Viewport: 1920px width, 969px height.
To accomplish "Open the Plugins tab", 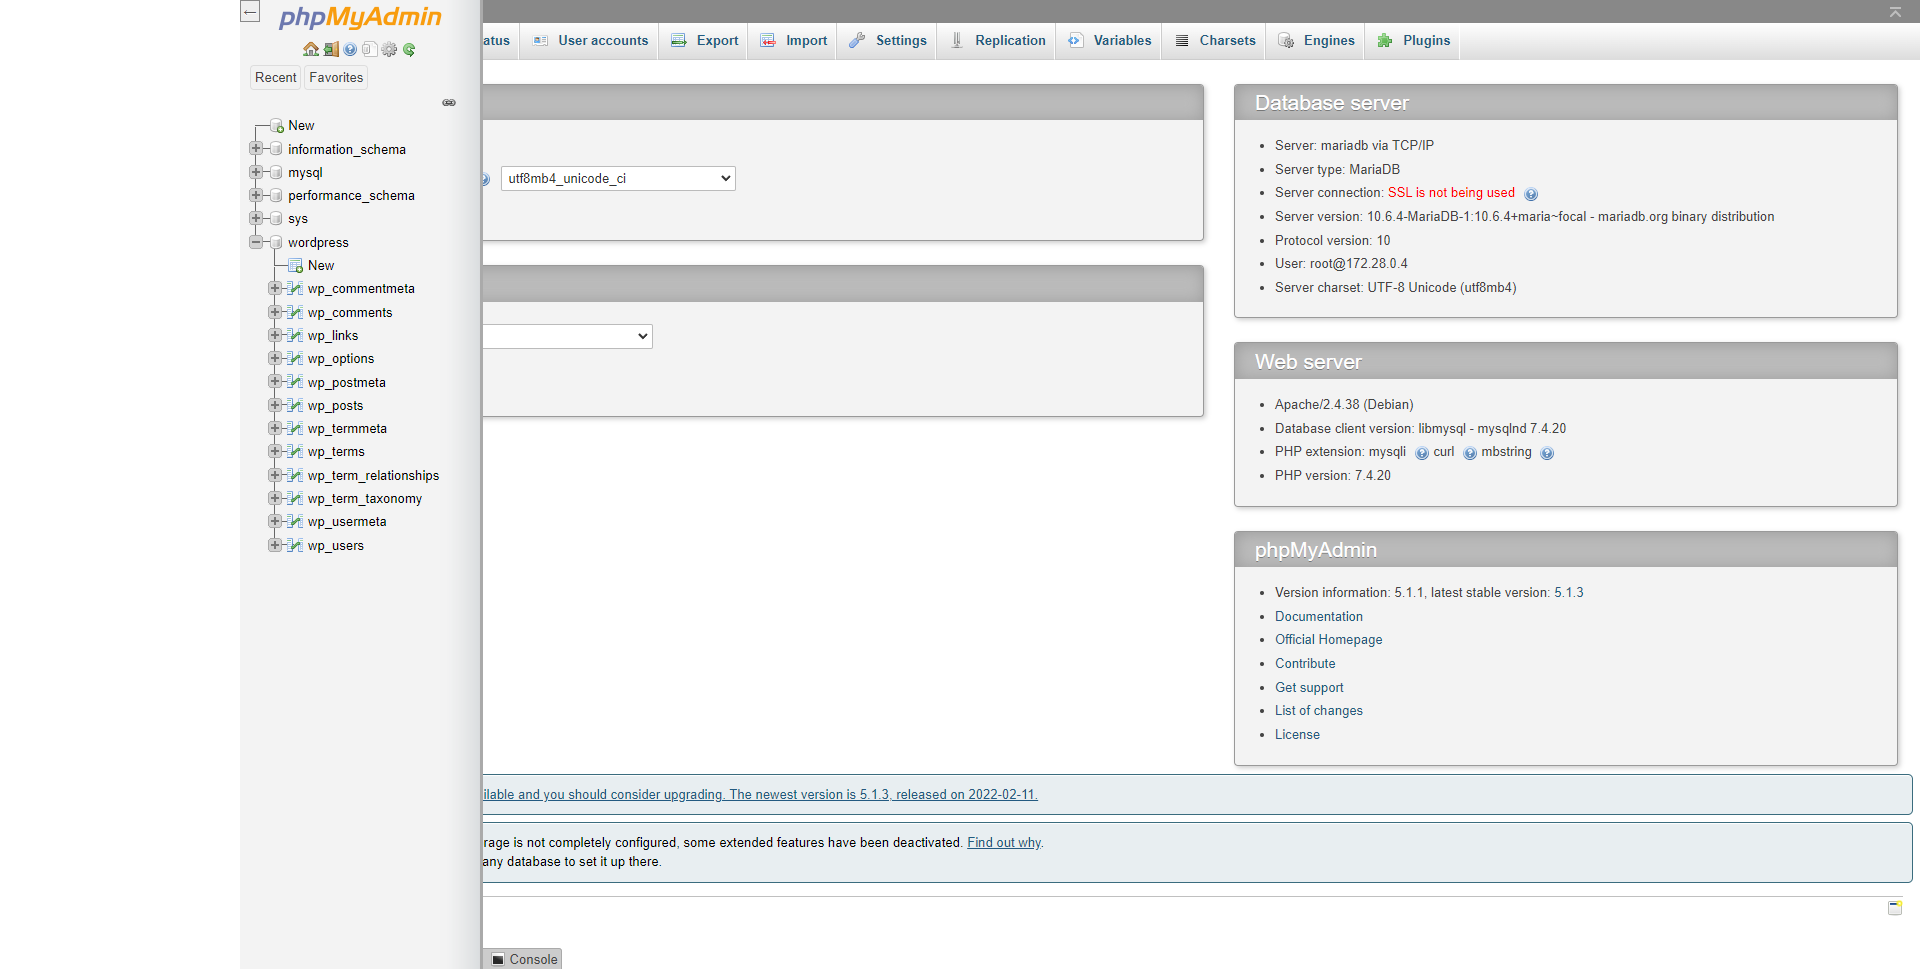I will pos(1413,41).
